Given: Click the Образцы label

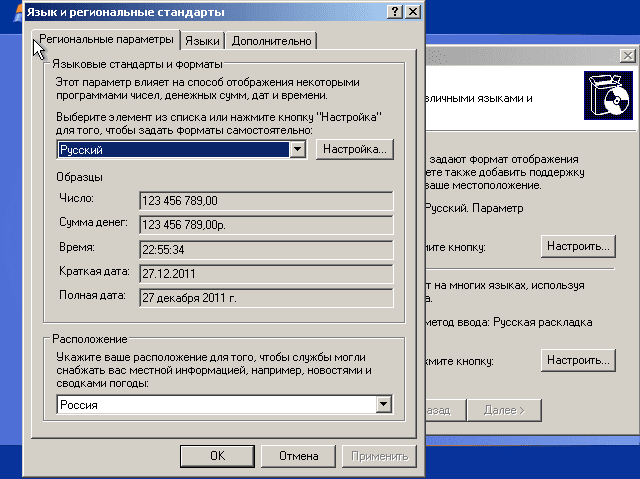Looking at the screenshot, I should point(80,177).
